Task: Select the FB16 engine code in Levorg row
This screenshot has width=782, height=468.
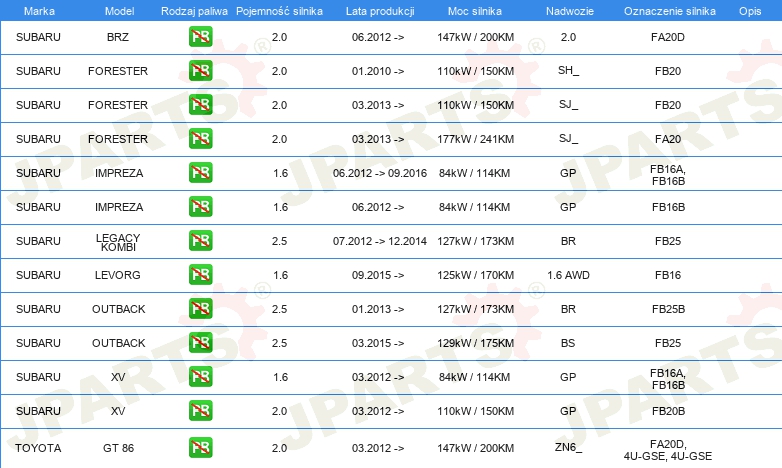Action: pos(668,275)
